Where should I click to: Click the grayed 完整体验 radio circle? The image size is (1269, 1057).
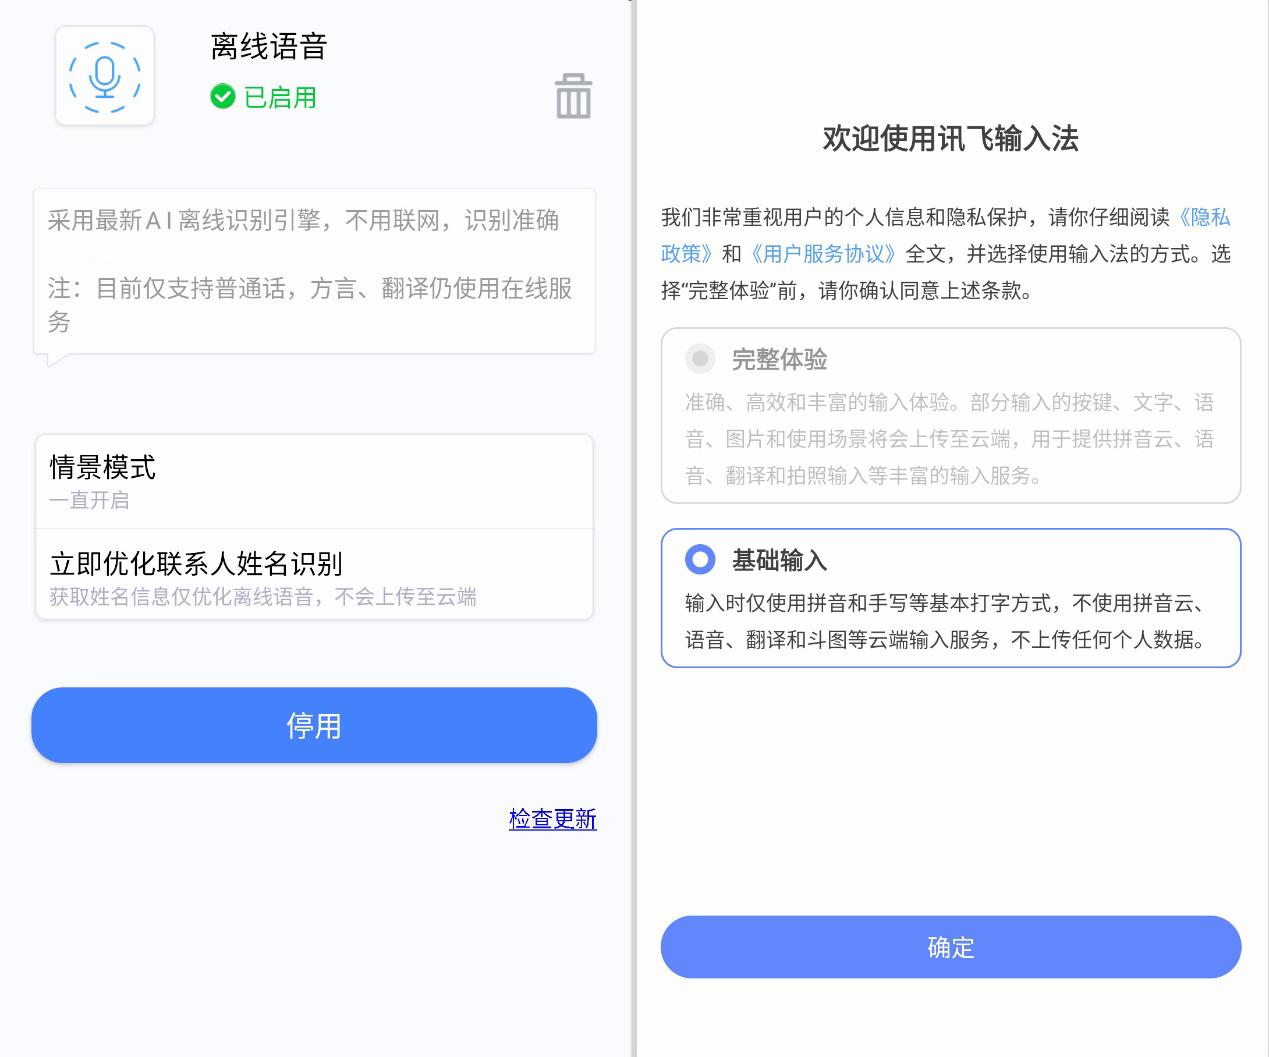tap(700, 360)
